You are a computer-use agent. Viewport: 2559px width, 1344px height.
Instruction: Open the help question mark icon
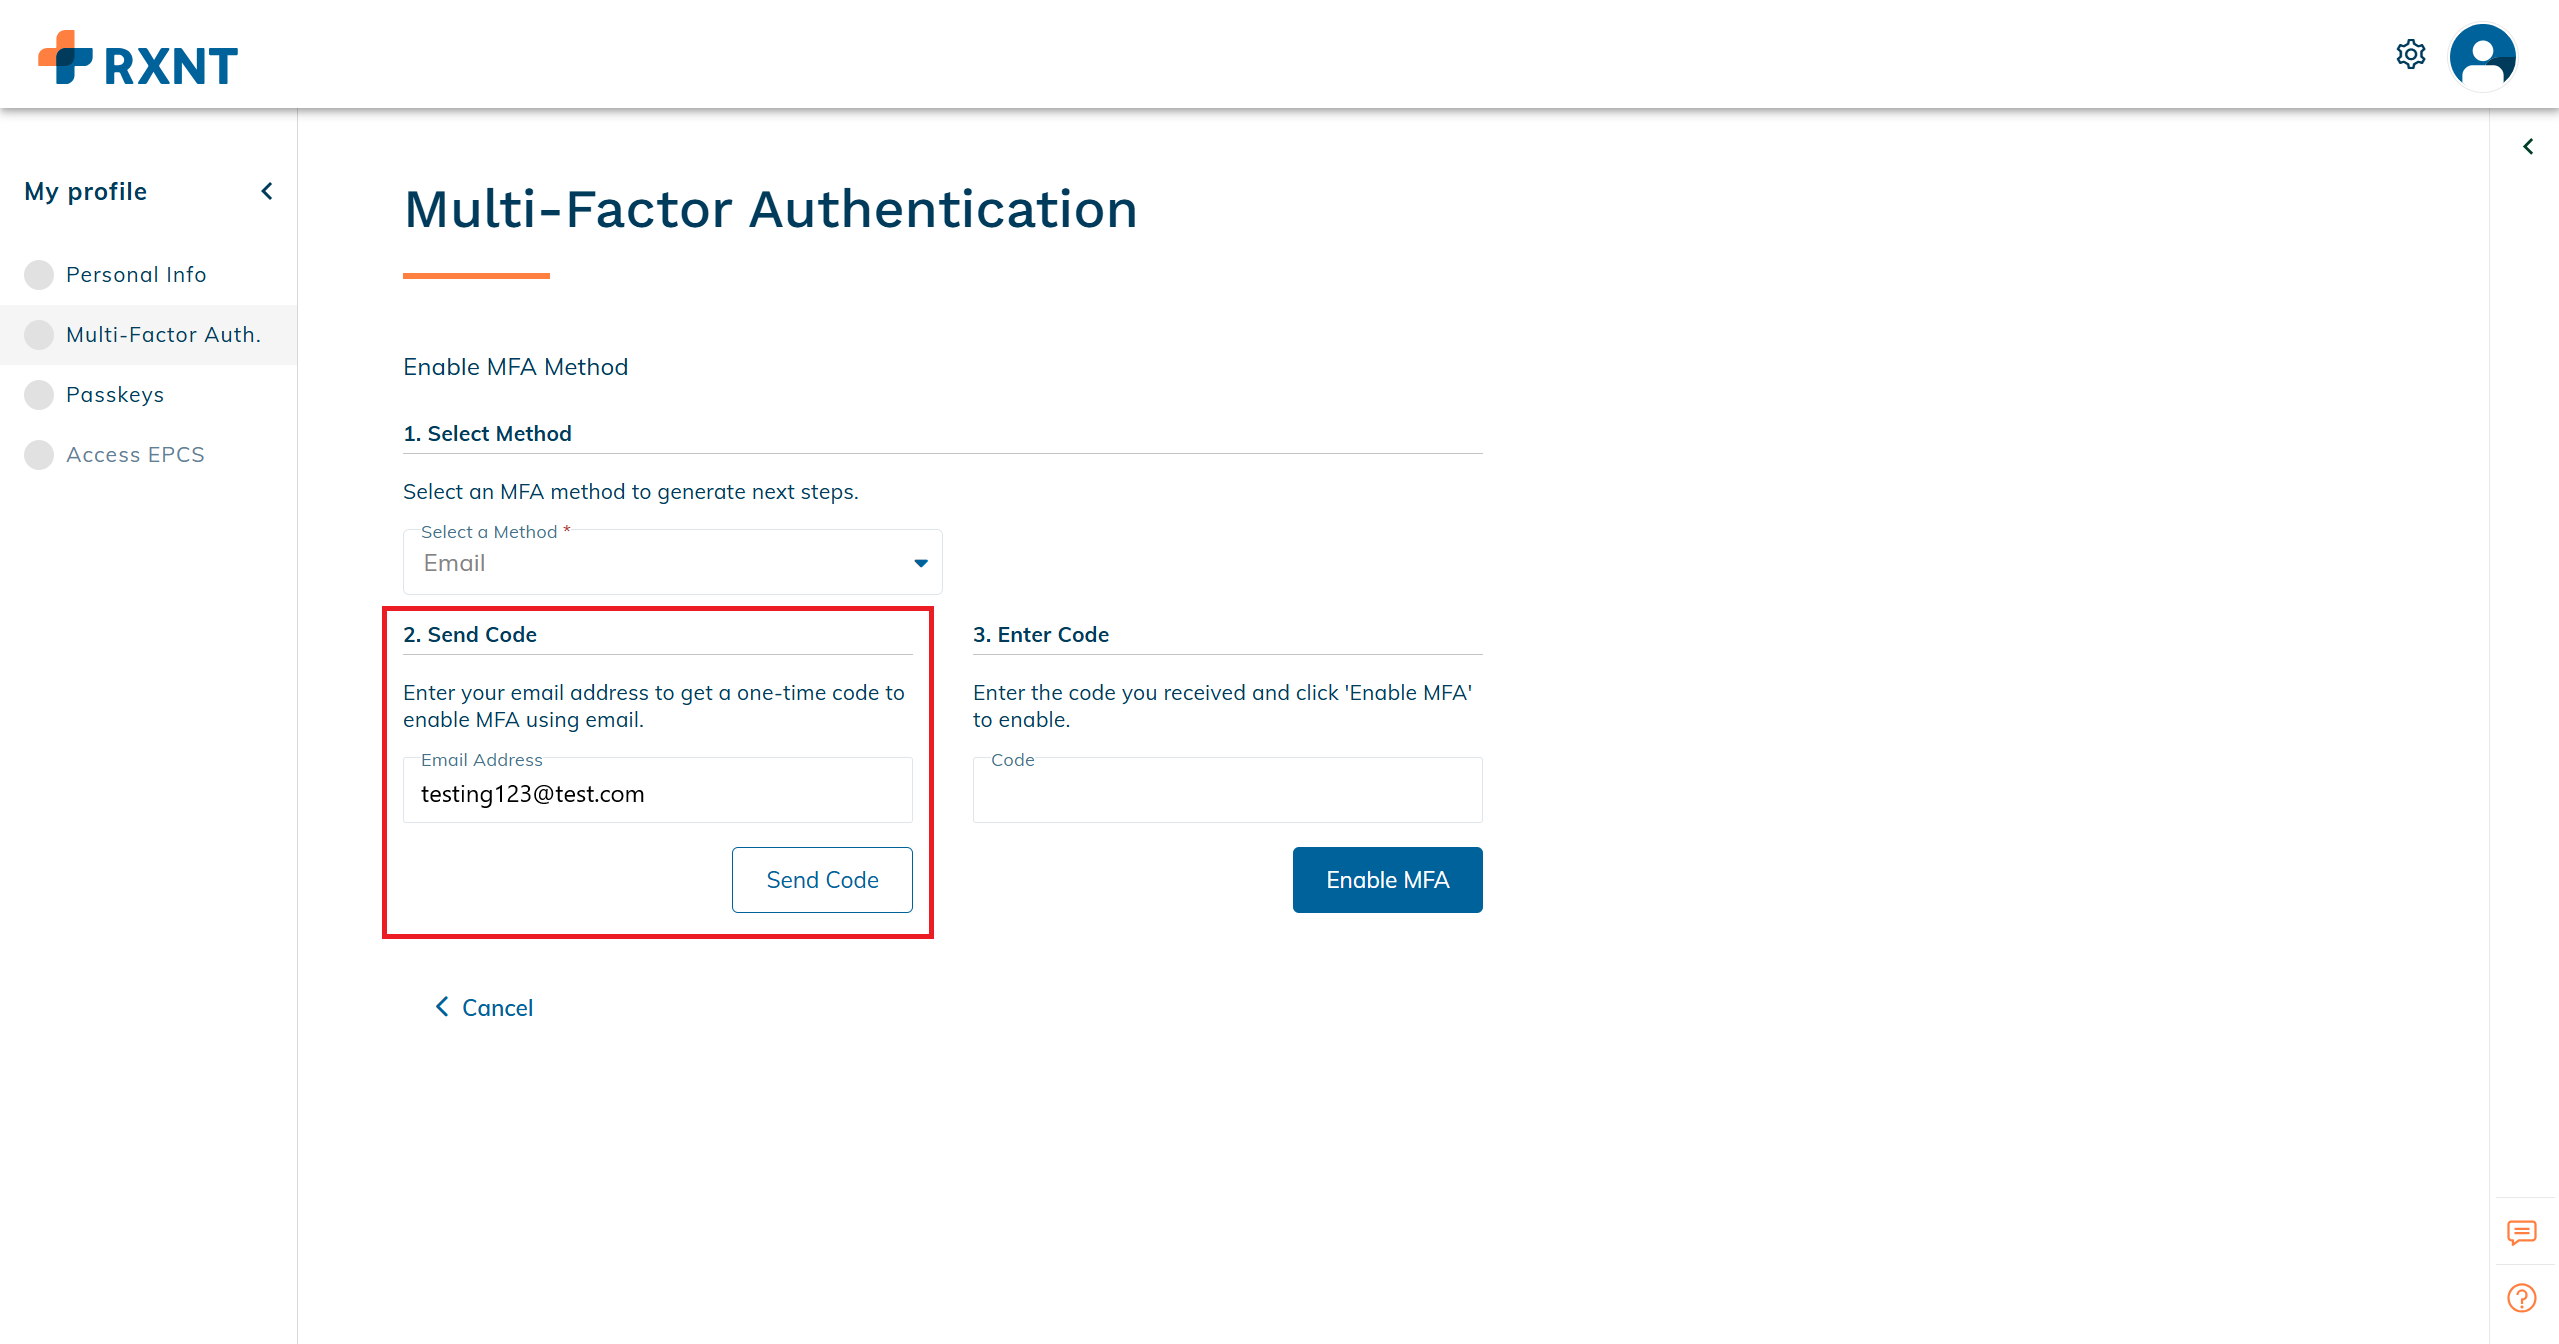pos(2521,1298)
